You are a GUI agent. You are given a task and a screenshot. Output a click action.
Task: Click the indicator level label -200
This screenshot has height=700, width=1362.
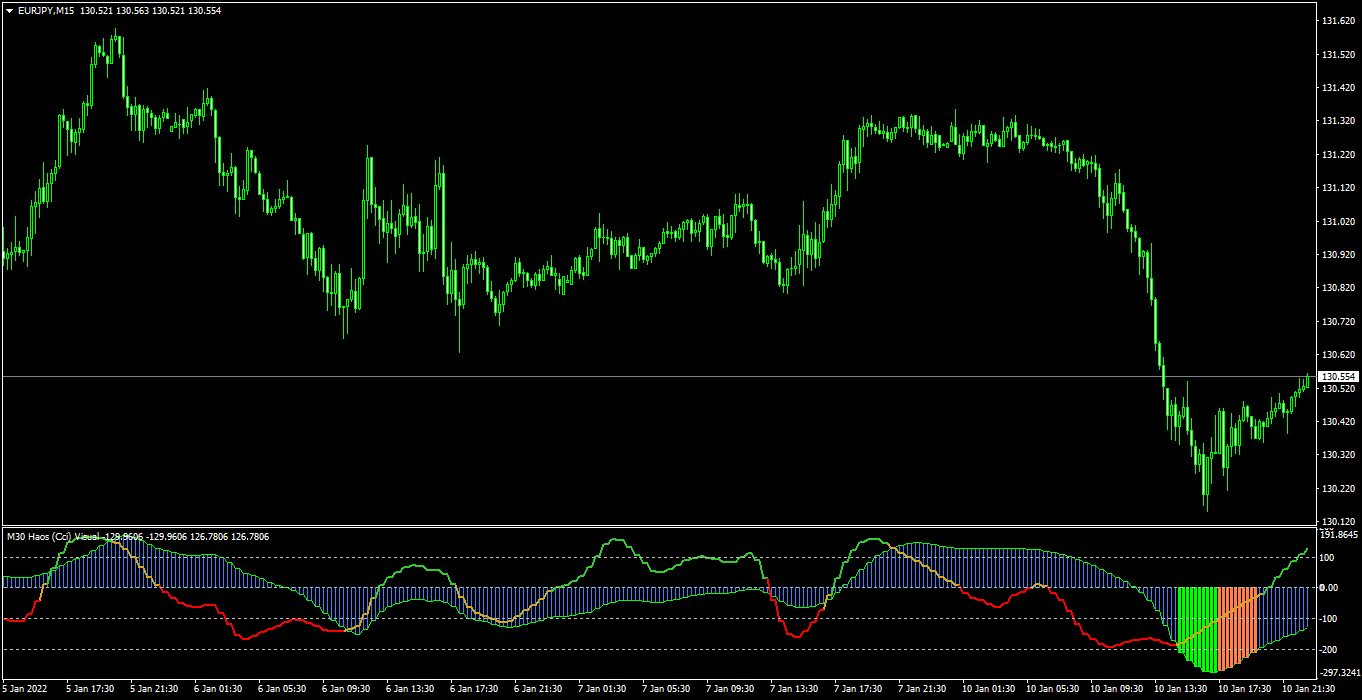pos(1331,650)
